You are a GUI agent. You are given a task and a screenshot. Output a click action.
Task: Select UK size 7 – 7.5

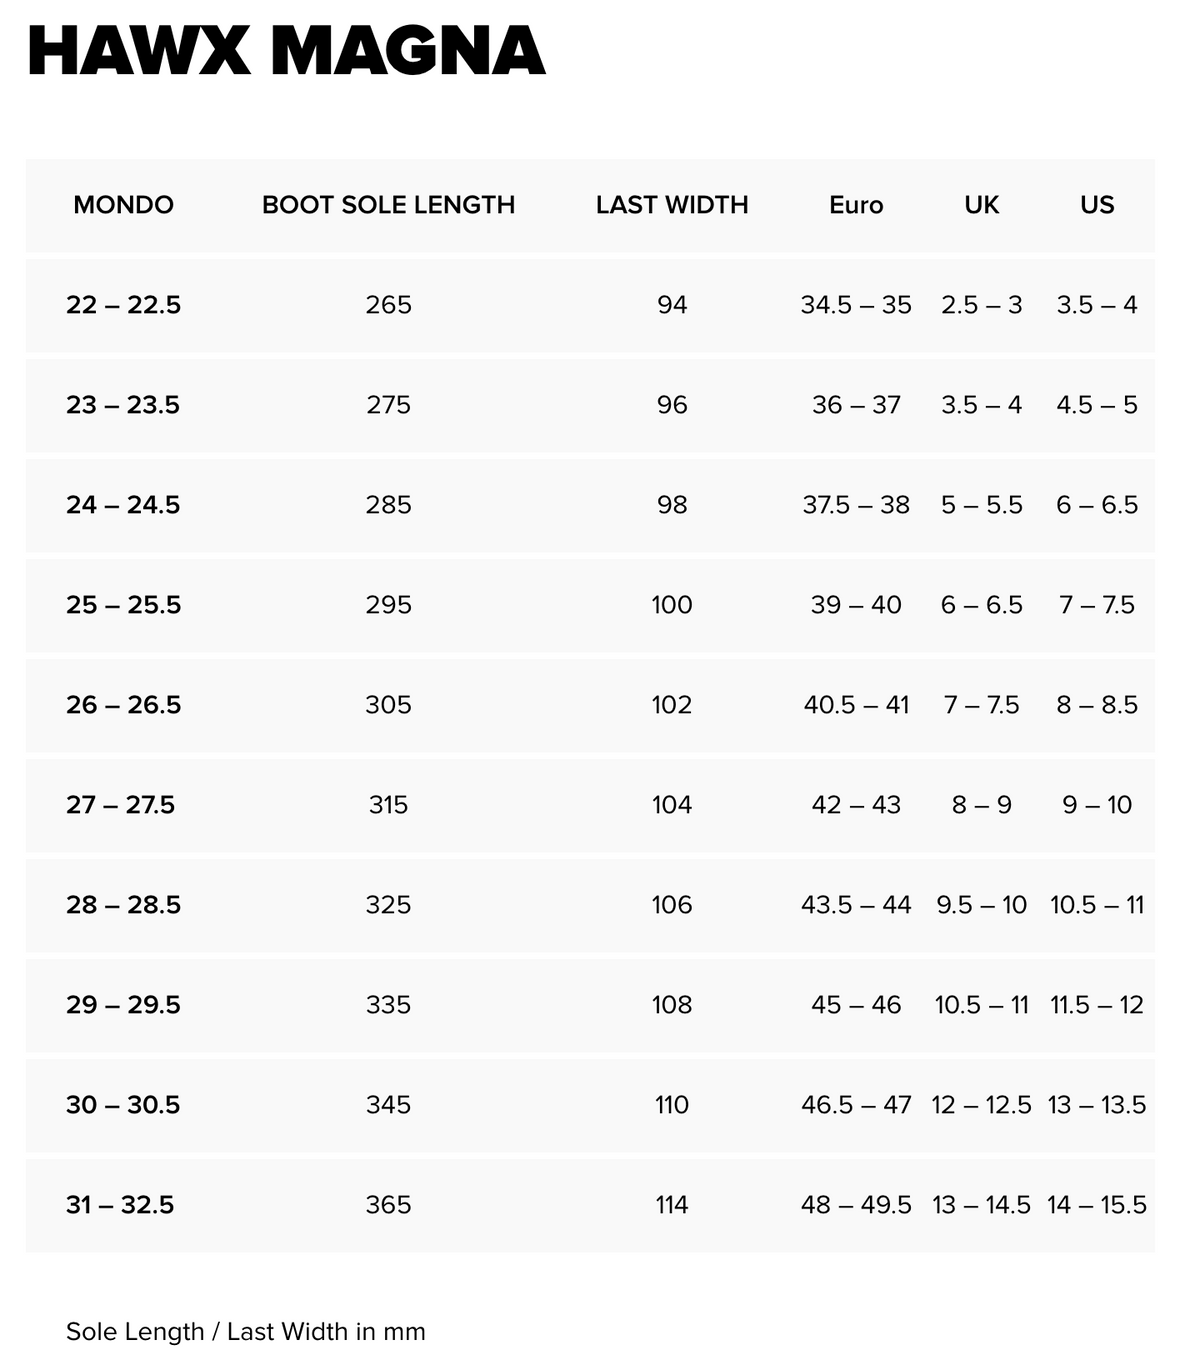(981, 705)
